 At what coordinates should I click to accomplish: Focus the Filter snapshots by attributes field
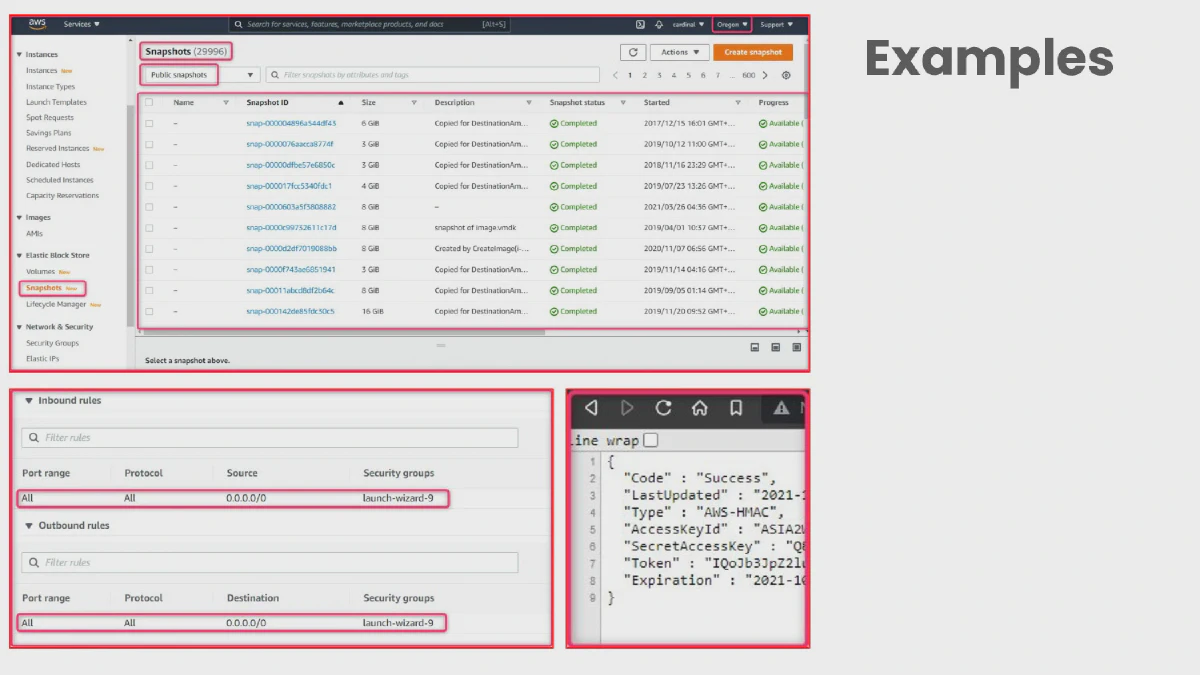point(432,75)
